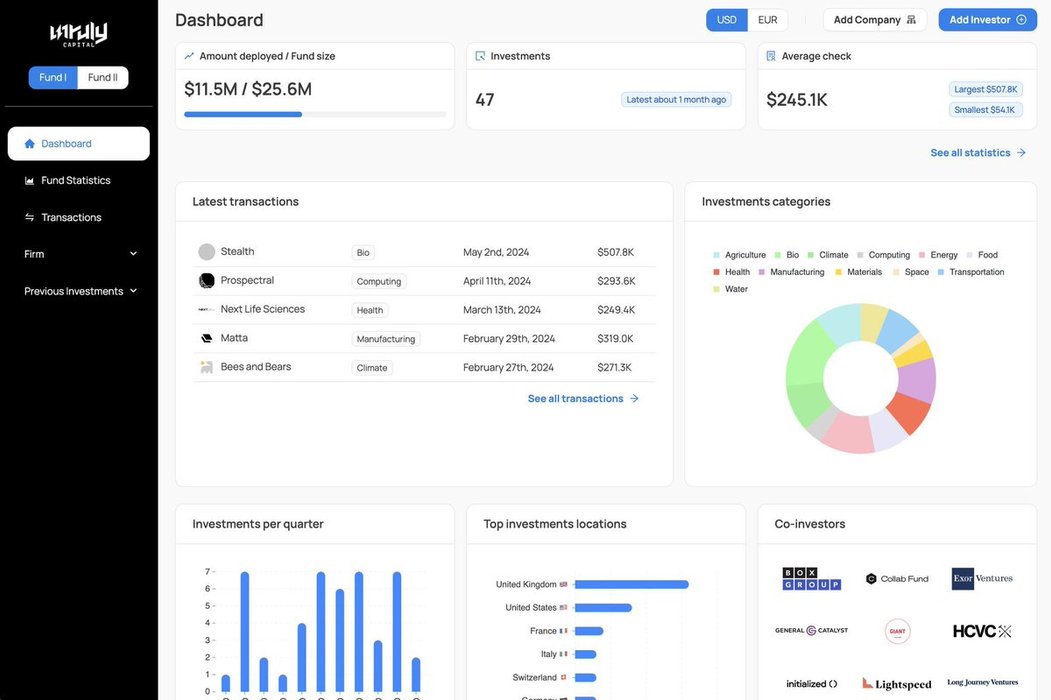
Task: Click the Prospectral company logo
Action: [x=206, y=281]
